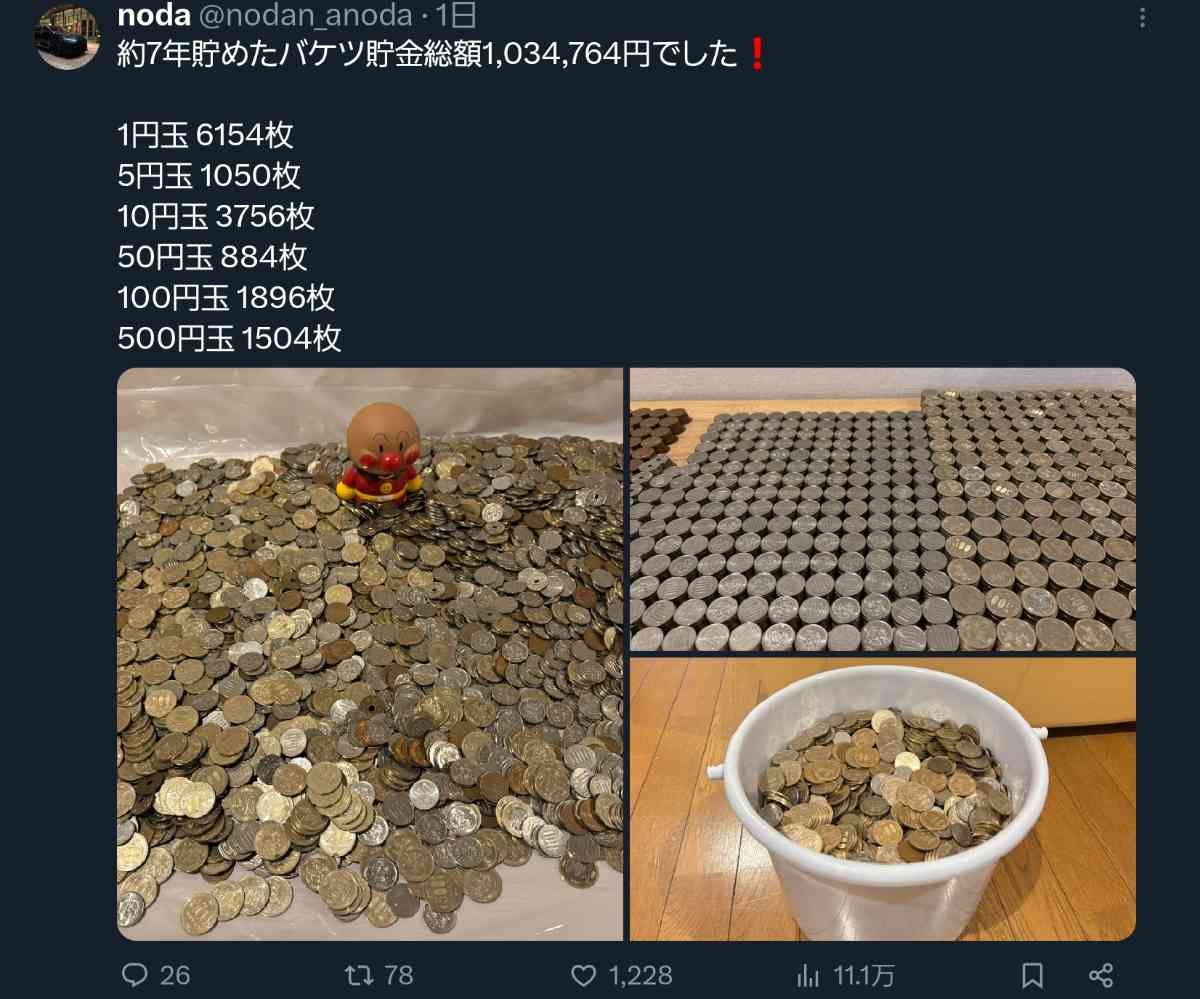Click the like count 1,228
1200x999 pixels.
click(x=640, y=974)
